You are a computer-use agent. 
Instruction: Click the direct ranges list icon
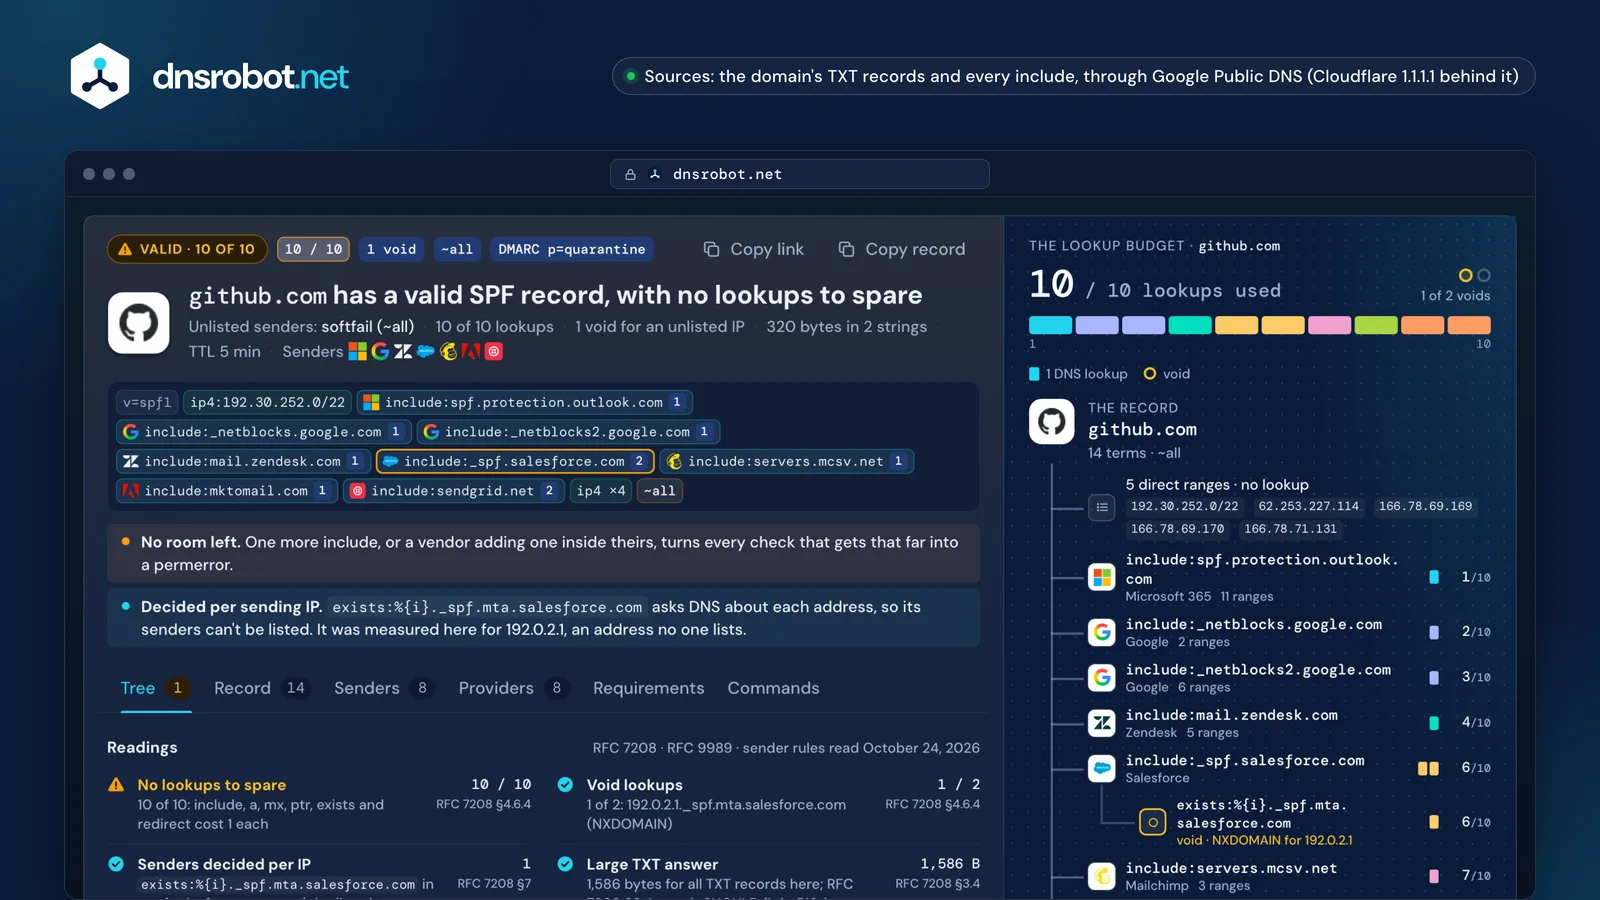(1102, 507)
